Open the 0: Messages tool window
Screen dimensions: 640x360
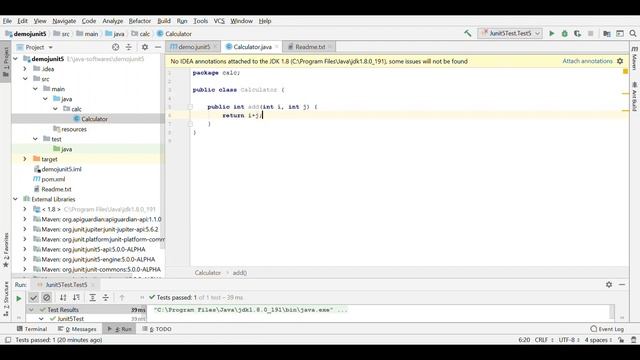(x=77, y=329)
